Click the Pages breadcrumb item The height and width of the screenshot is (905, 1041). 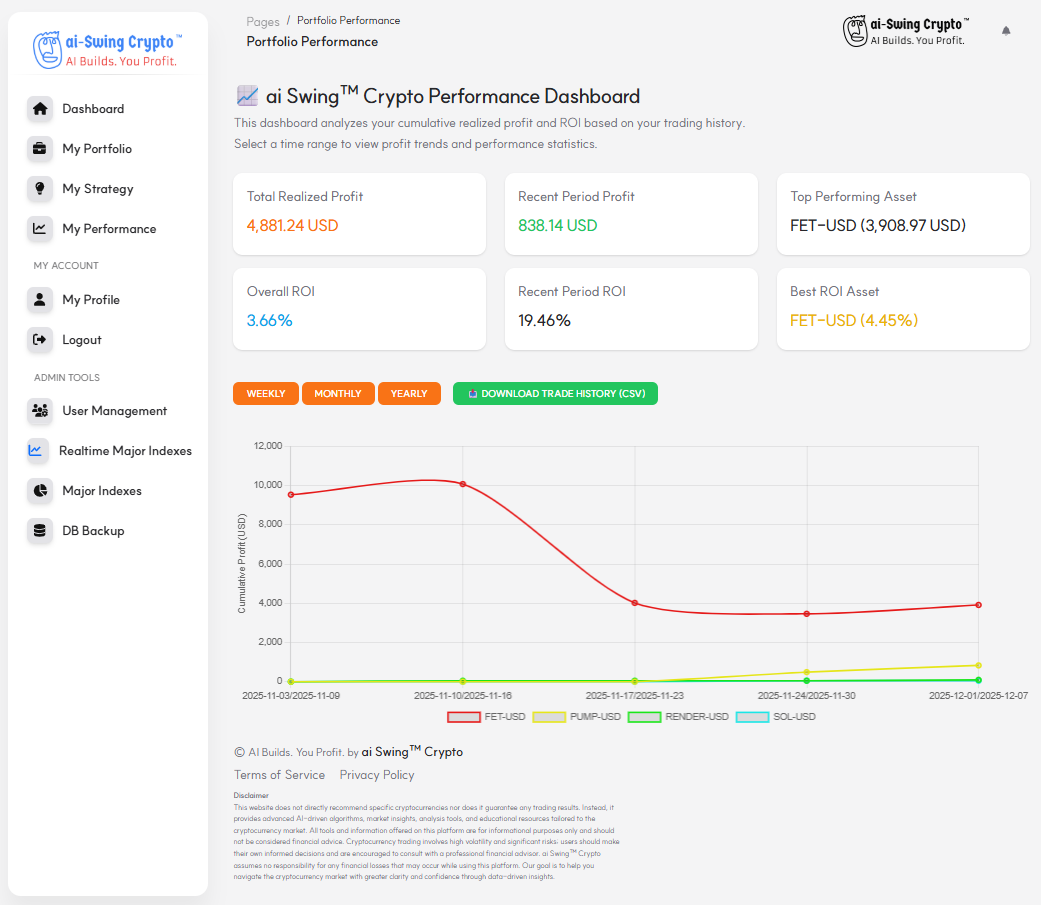point(262,20)
